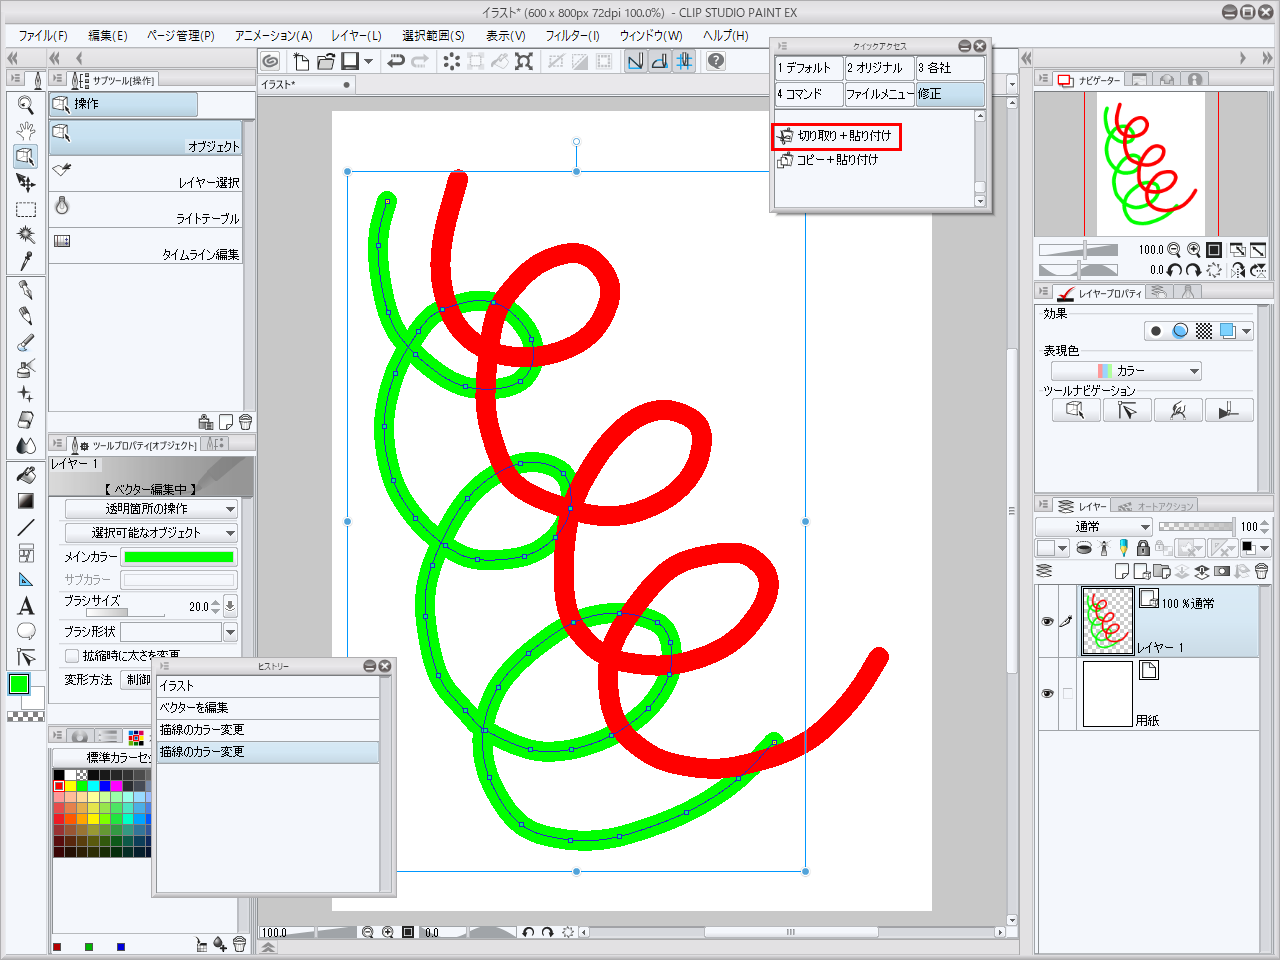Open the 透明箇所の操作 dropdown
The width and height of the screenshot is (1280, 960).
[151, 508]
